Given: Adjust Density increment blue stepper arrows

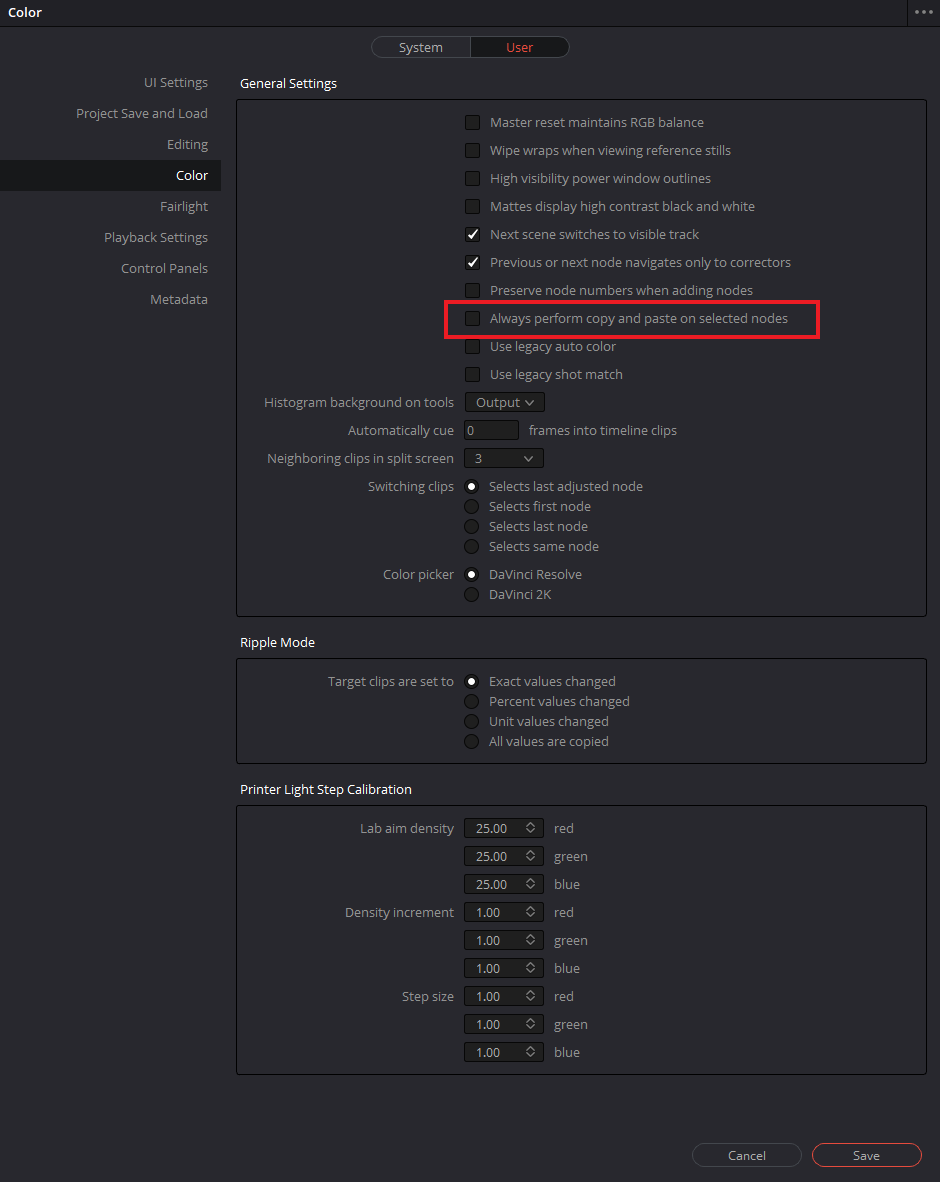Looking at the screenshot, I should tap(531, 967).
